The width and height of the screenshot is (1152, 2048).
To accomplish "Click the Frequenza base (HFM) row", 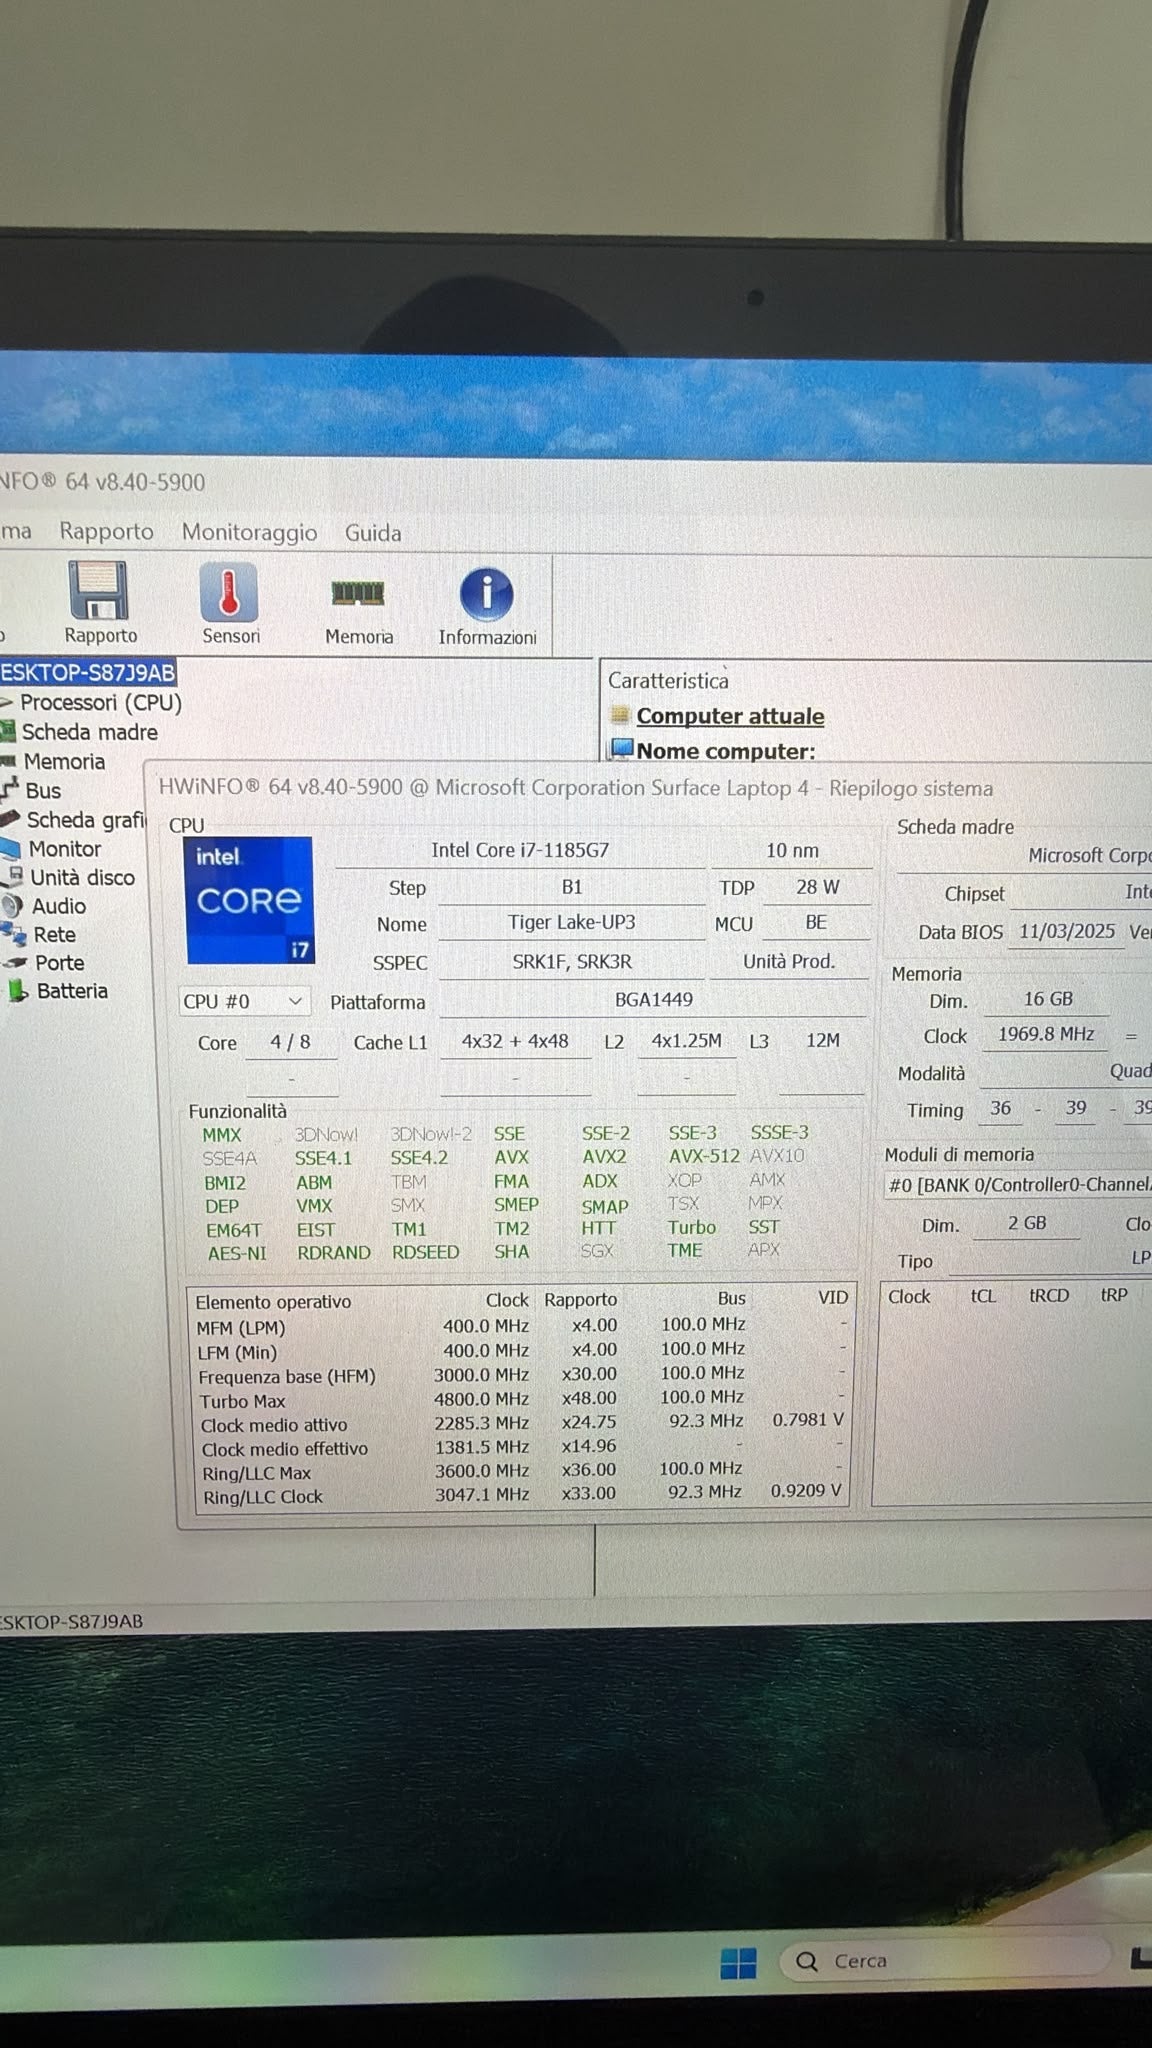I will 521,1376.
